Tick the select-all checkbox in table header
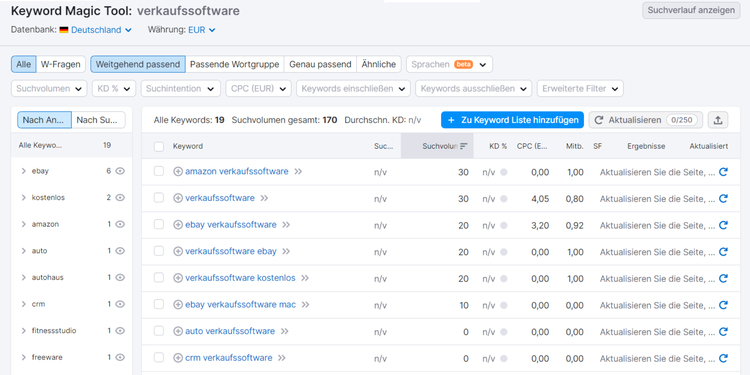750x375 pixels. coord(159,146)
